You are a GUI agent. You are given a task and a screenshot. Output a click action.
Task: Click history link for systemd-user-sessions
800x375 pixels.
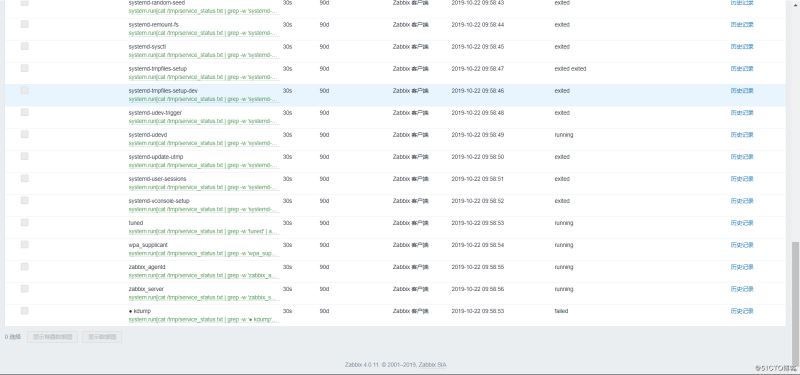click(742, 179)
